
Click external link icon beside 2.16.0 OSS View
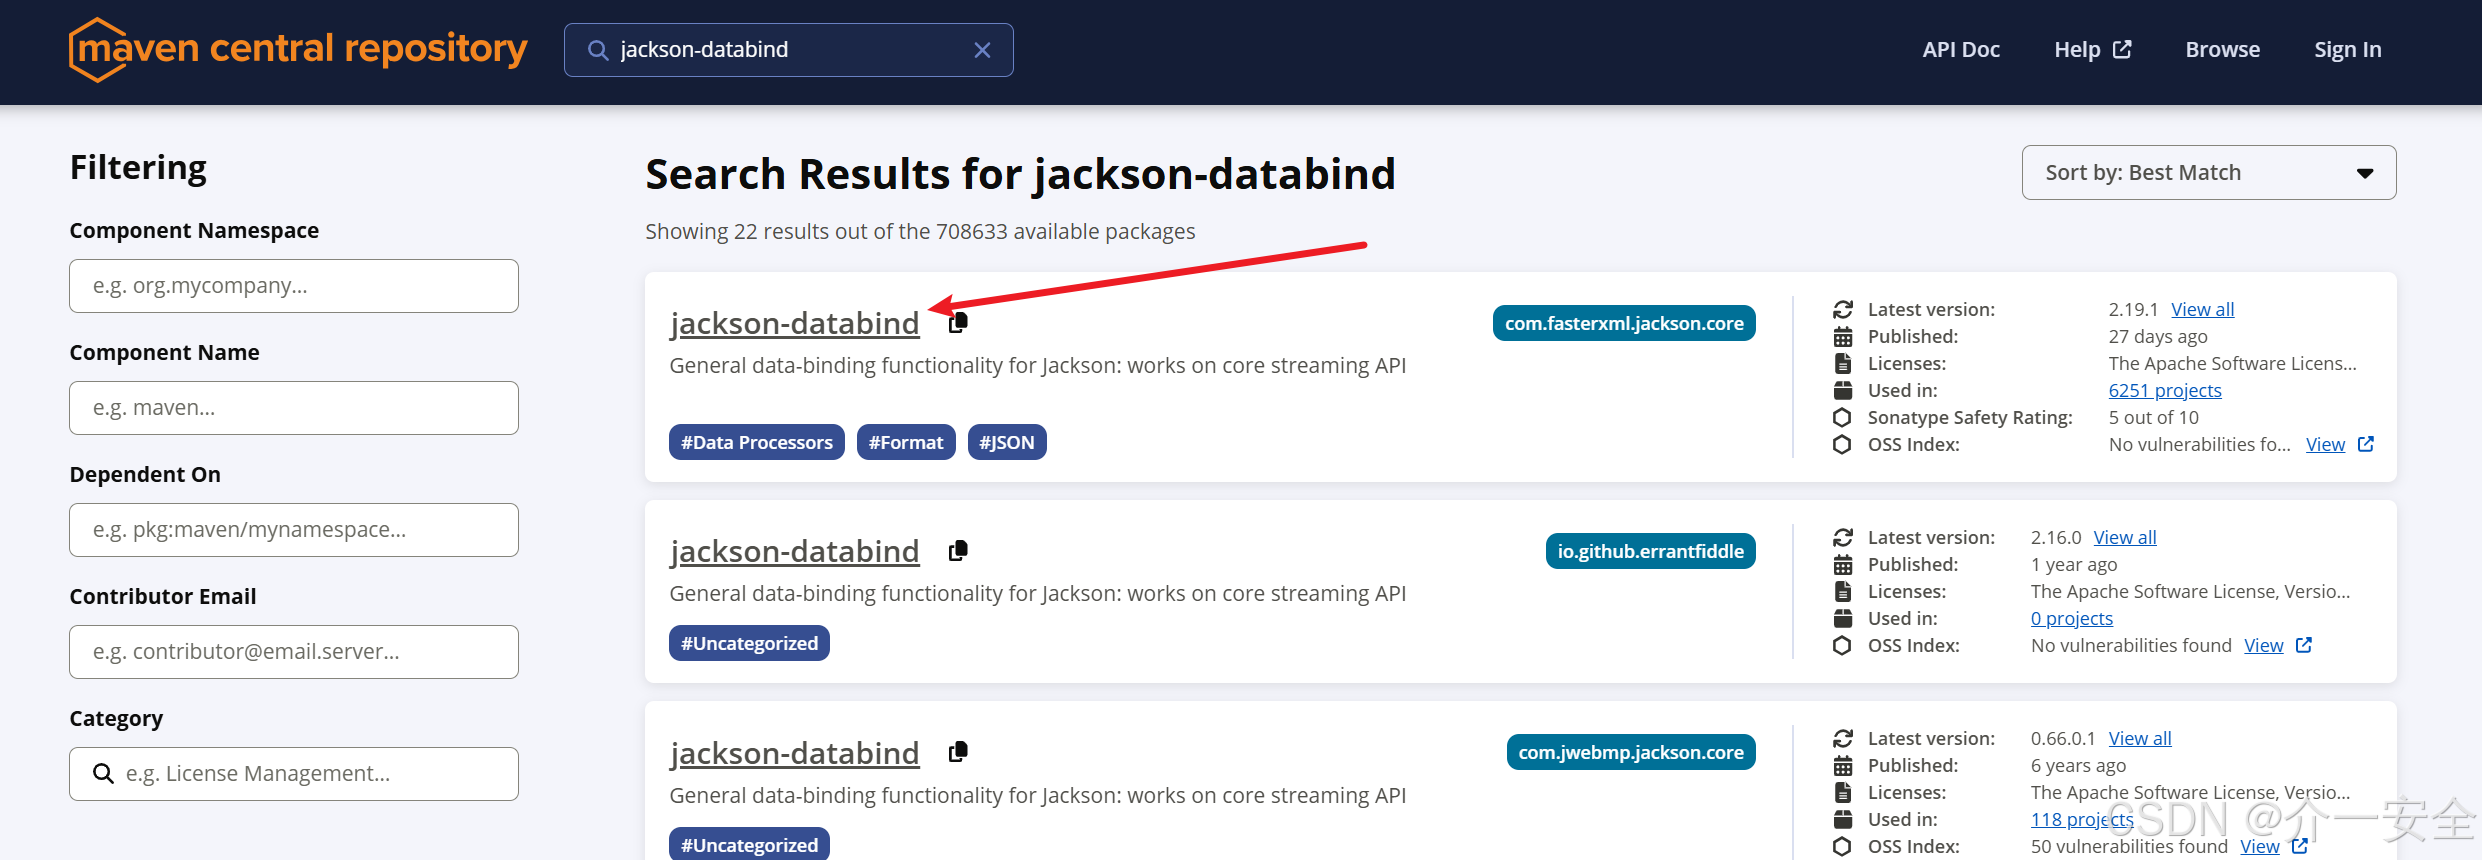[2304, 645]
